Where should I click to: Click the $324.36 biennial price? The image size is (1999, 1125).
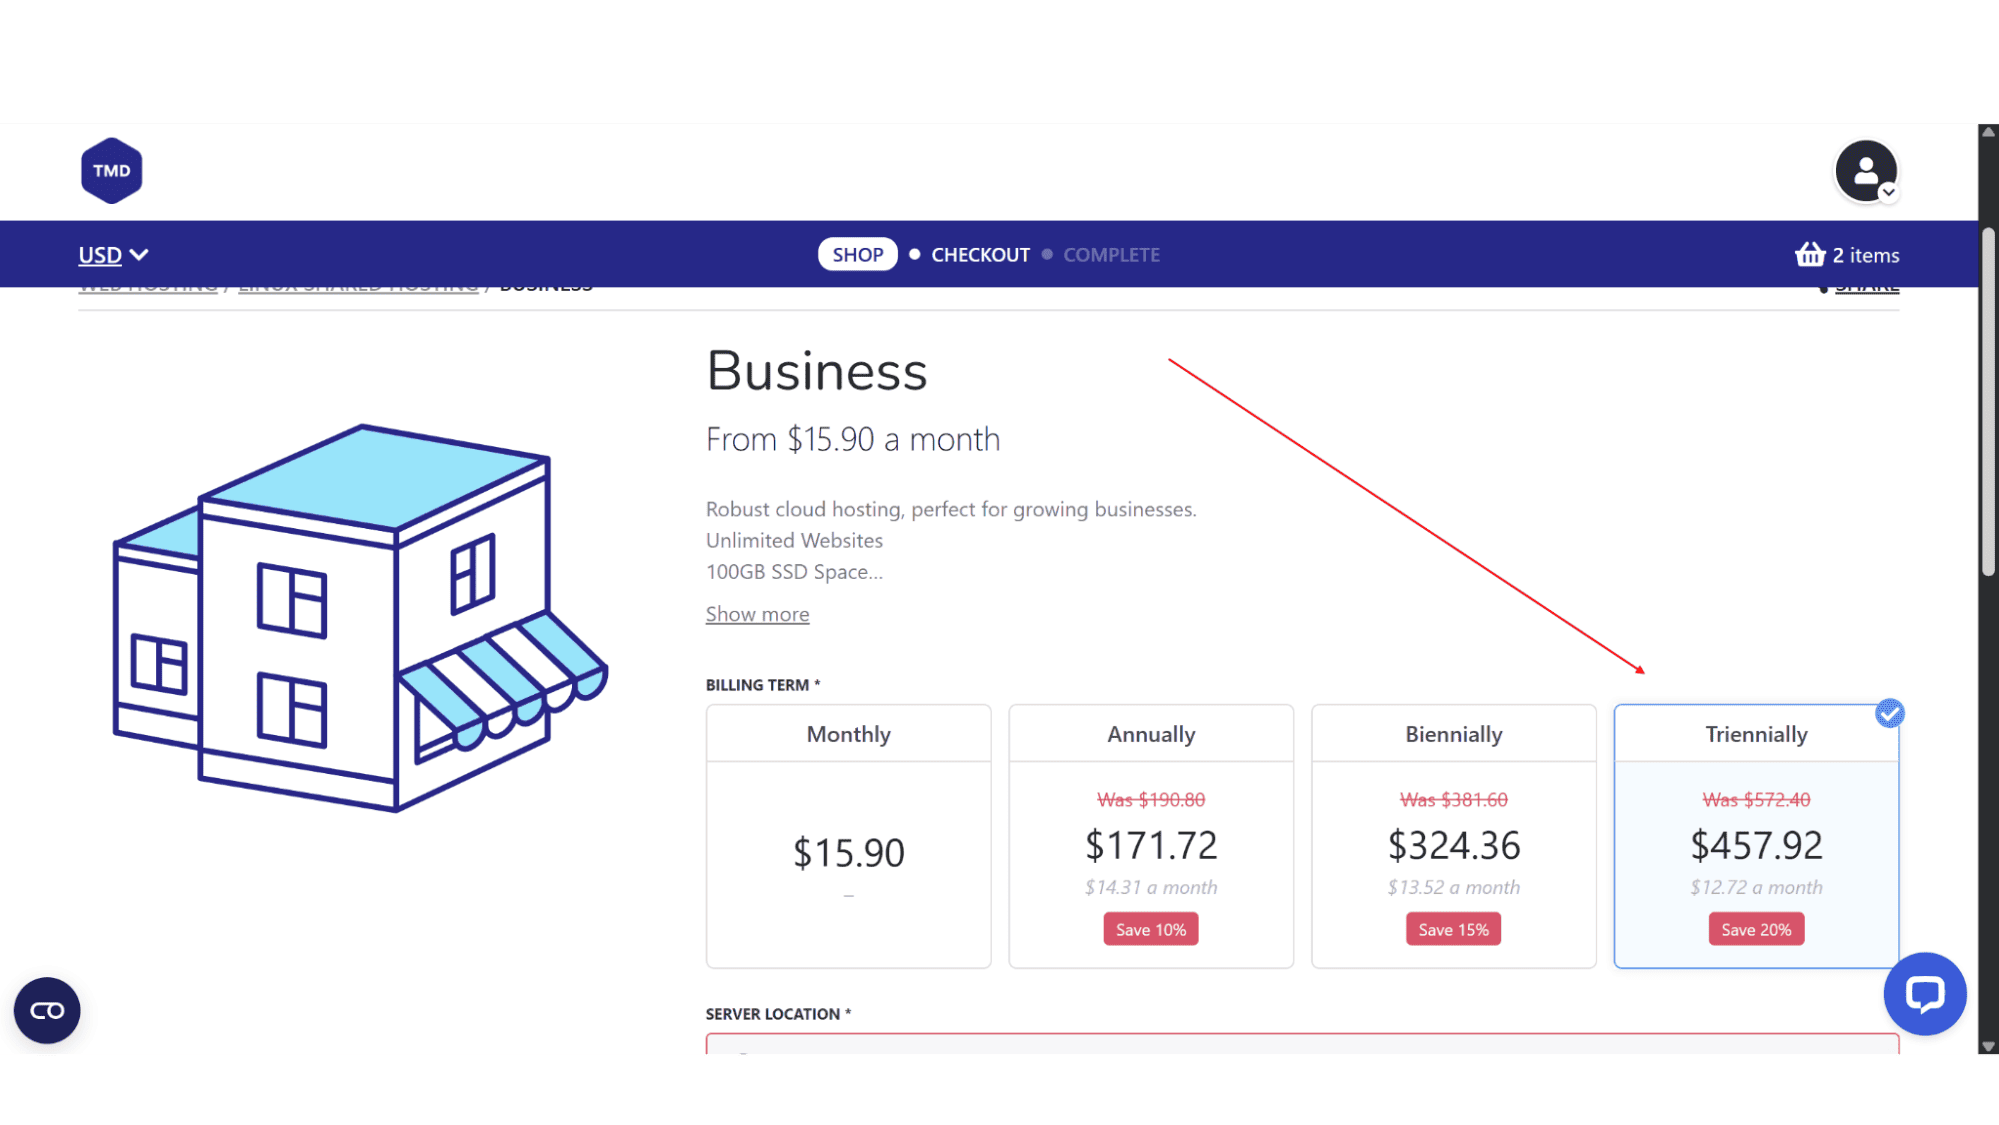(1453, 845)
